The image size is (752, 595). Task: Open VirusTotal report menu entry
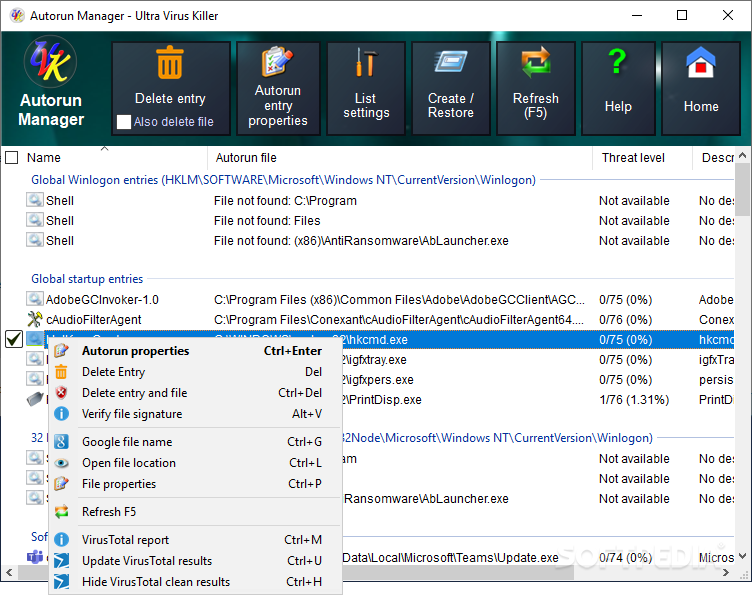pyautogui.click(x=196, y=539)
